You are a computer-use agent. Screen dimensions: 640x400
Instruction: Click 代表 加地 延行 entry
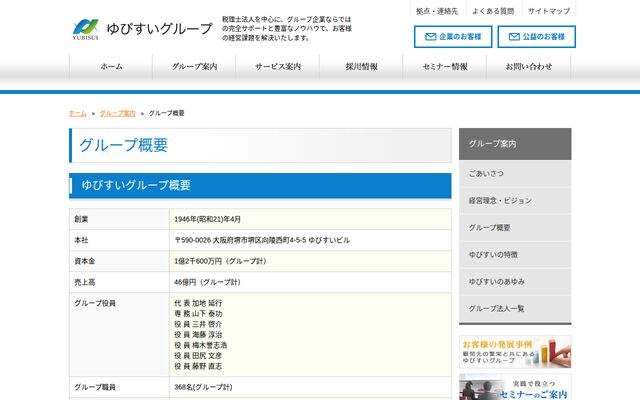[198, 303]
